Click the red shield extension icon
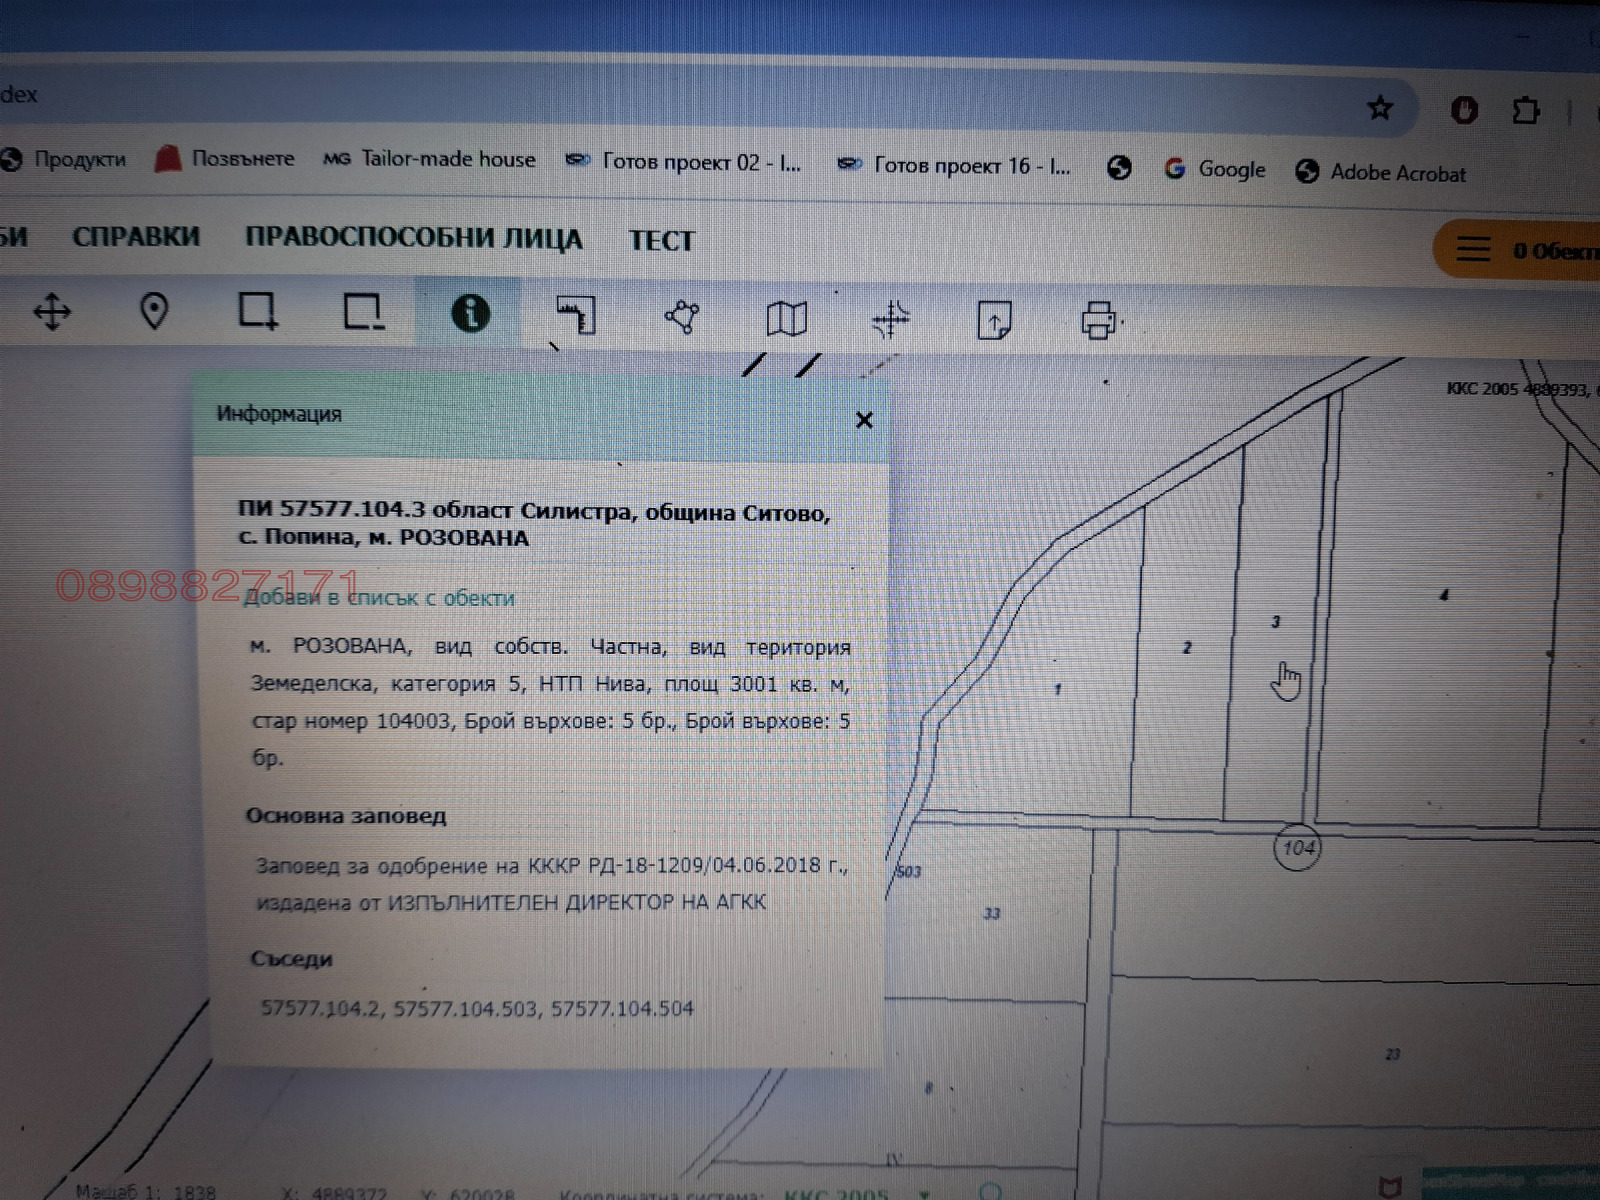Screen dimensions: 1600x1200 pyautogui.click(x=1464, y=109)
